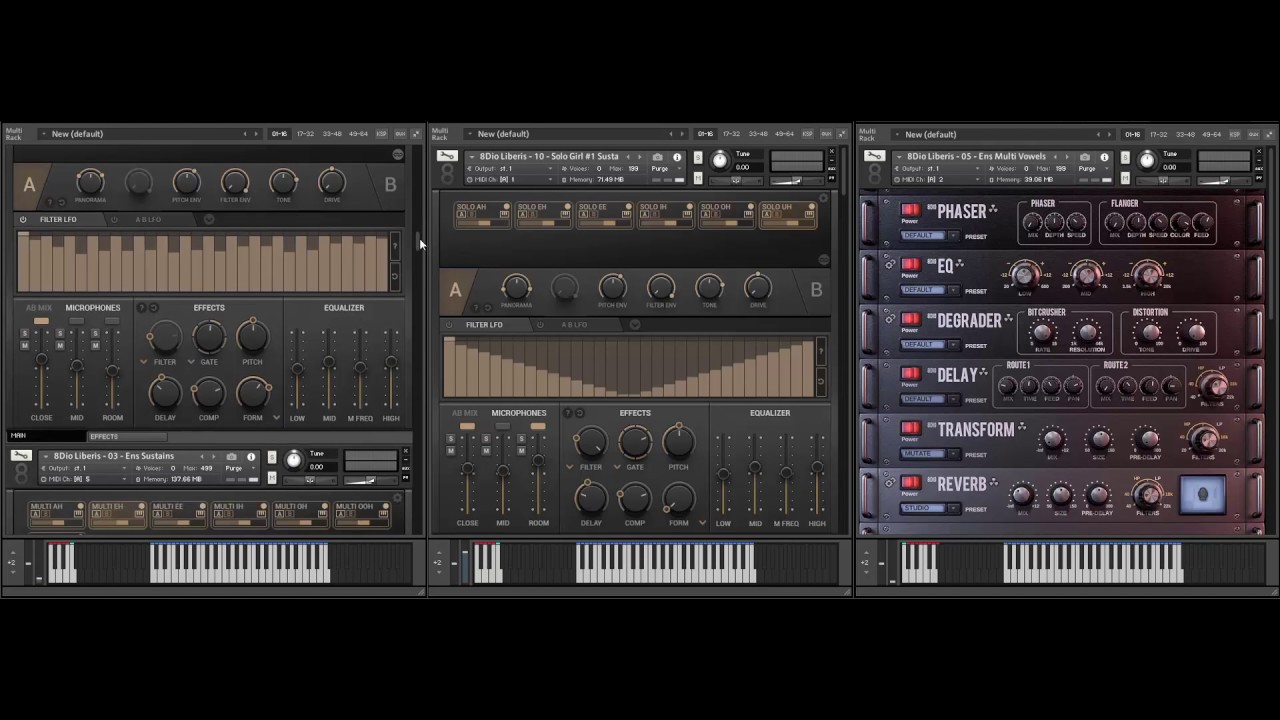Screen dimensions: 1280x720
Task: Open REVERB preset STUDIO dropdown
Action: pos(930,509)
